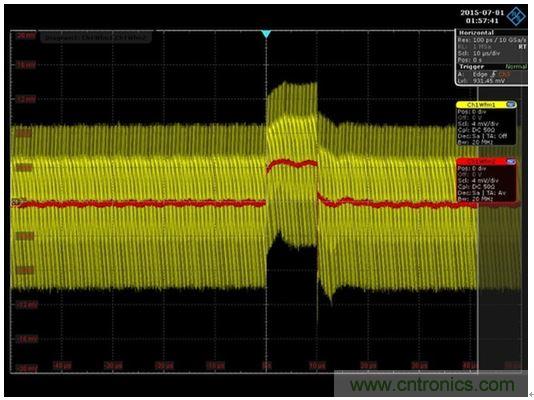Screen dimensions: 534x400
Task: Open the Trigger settings header
Action: [472, 67]
